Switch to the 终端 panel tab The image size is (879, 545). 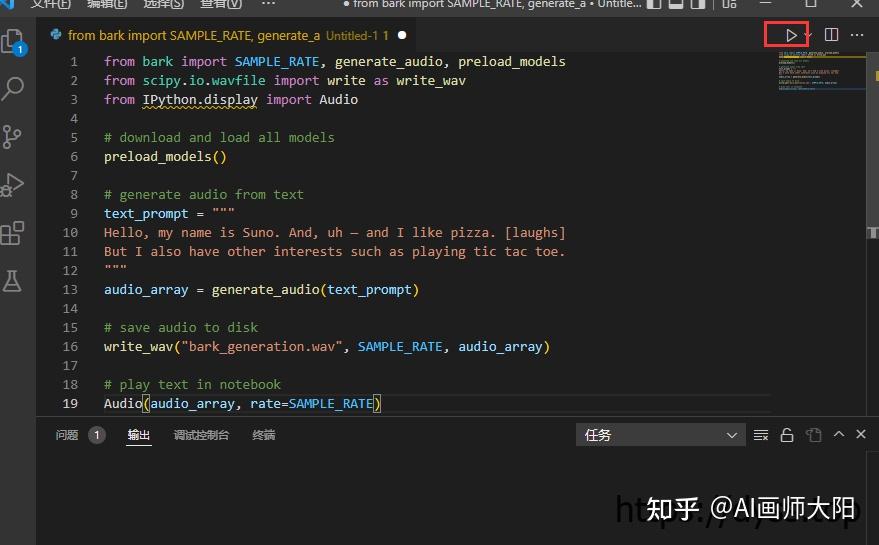click(263, 435)
